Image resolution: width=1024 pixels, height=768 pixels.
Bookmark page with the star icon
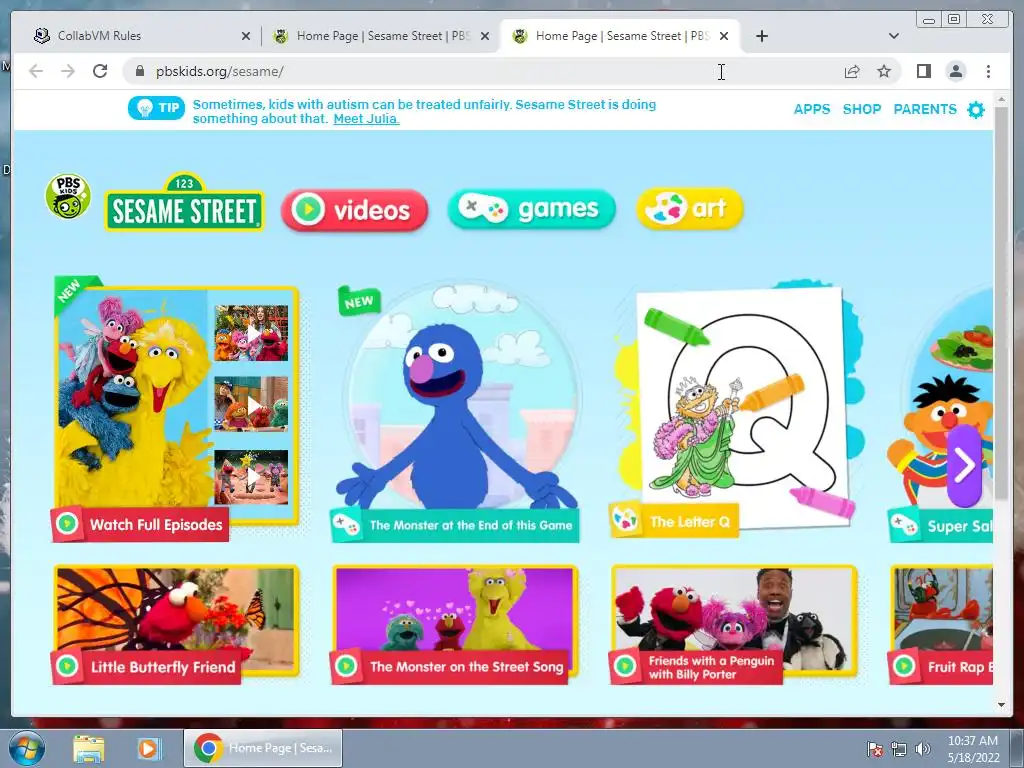coord(884,71)
